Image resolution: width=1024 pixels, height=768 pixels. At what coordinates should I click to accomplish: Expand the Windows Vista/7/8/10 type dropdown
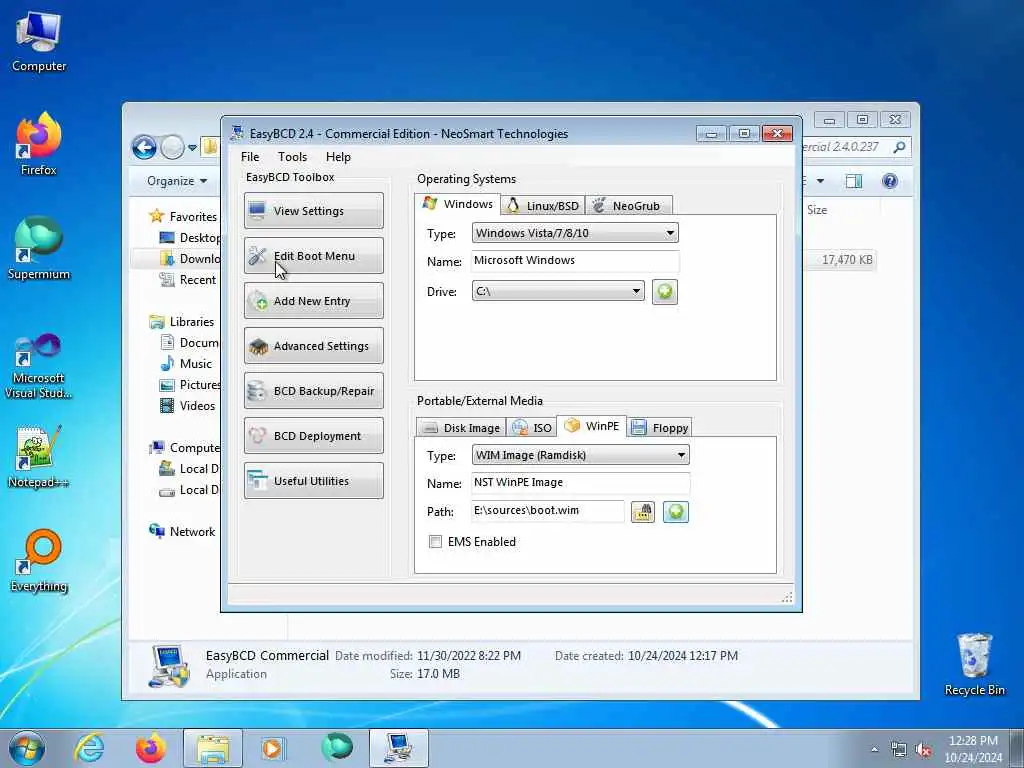575,233
